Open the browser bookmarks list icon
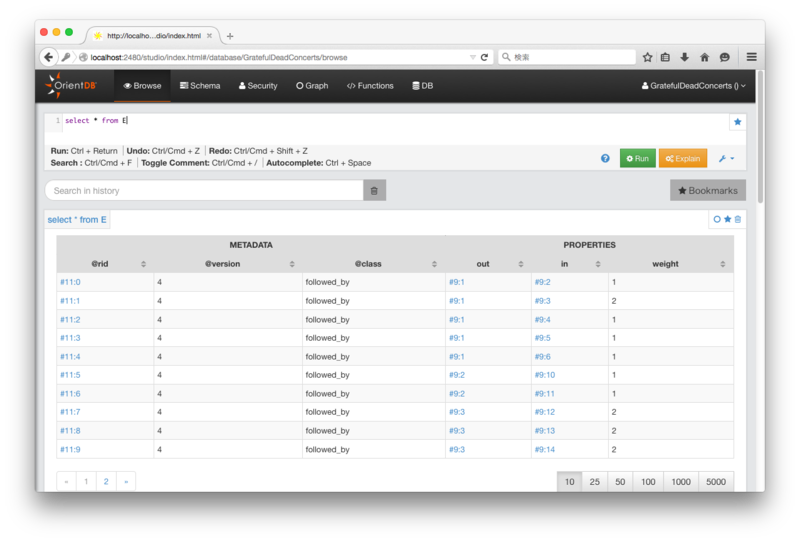This screenshot has width=800, height=542. tap(665, 57)
